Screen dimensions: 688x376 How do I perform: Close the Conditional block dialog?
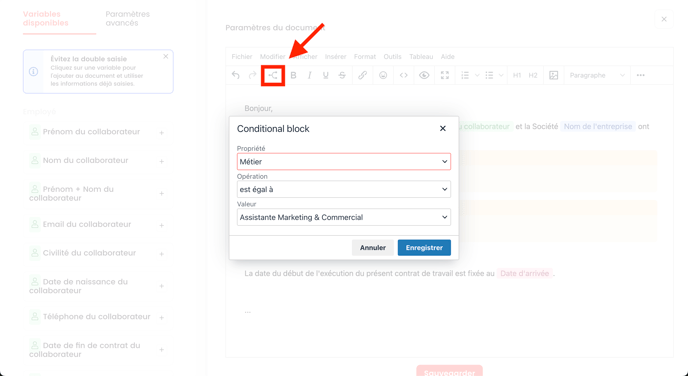tap(443, 129)
